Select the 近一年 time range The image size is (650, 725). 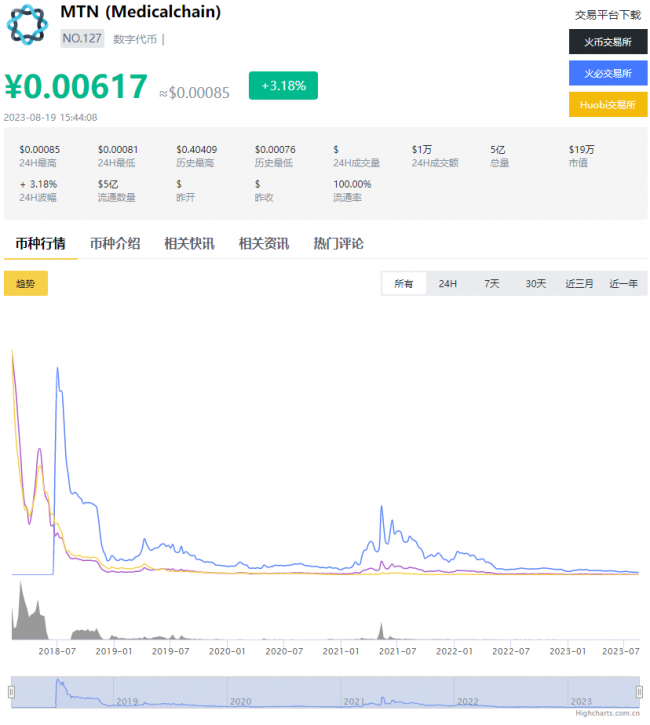624,283
